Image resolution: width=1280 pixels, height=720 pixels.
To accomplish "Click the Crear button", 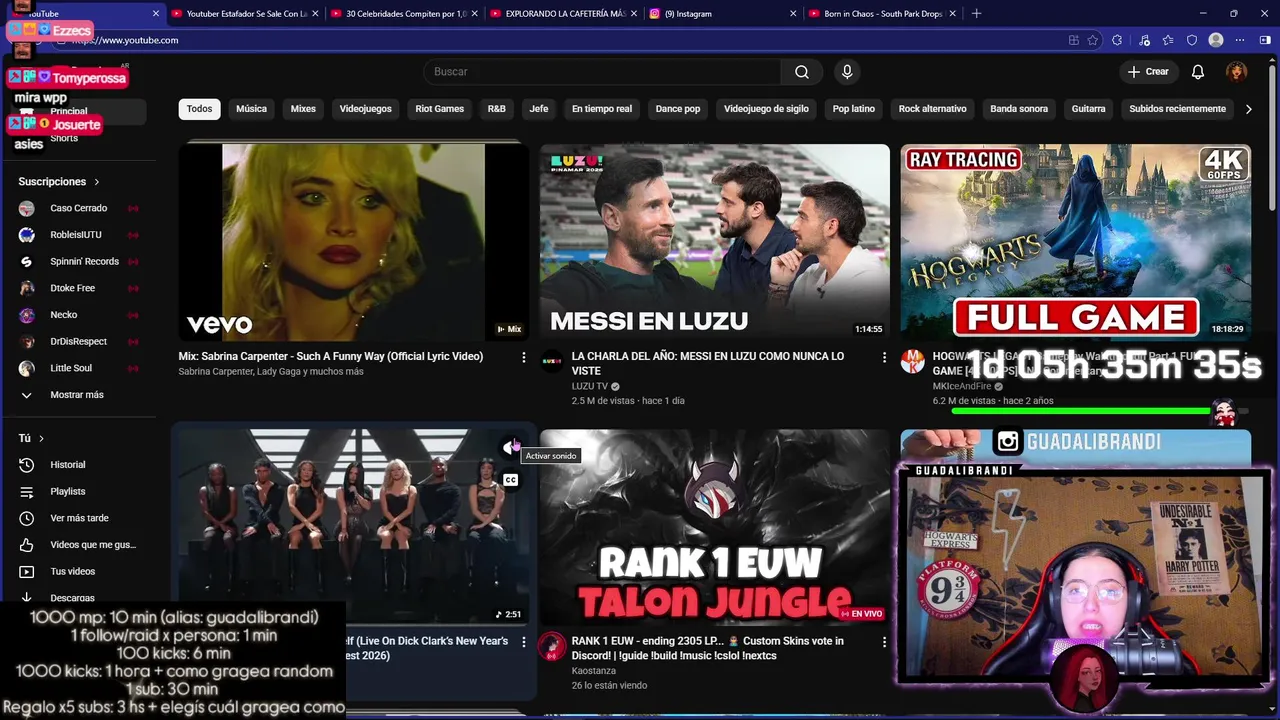I will 1148,72.
